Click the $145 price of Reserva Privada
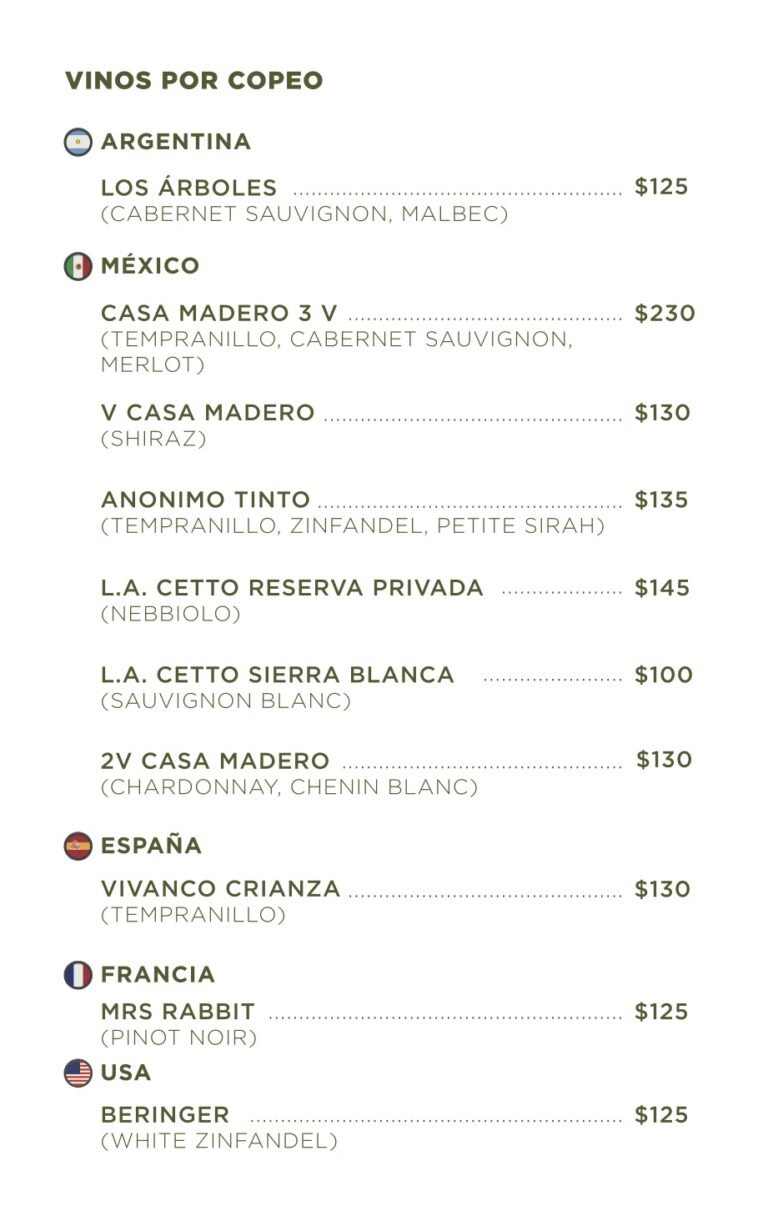The image size is (768, 1221). coord(663,588)
